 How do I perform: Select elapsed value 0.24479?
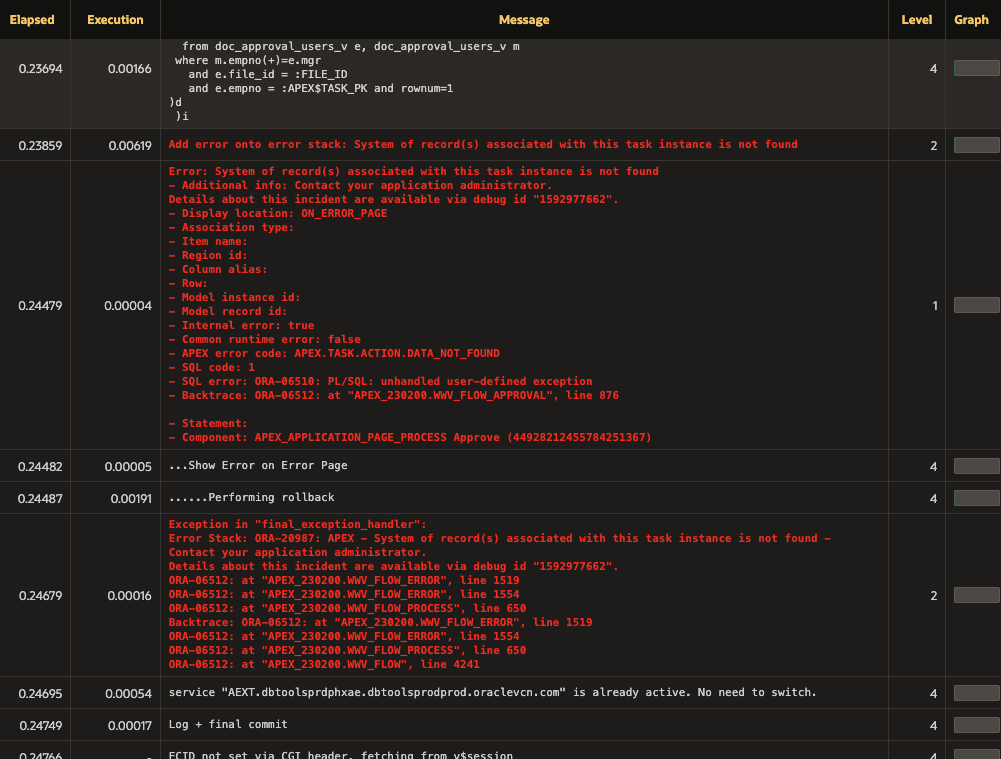(40, 306)
